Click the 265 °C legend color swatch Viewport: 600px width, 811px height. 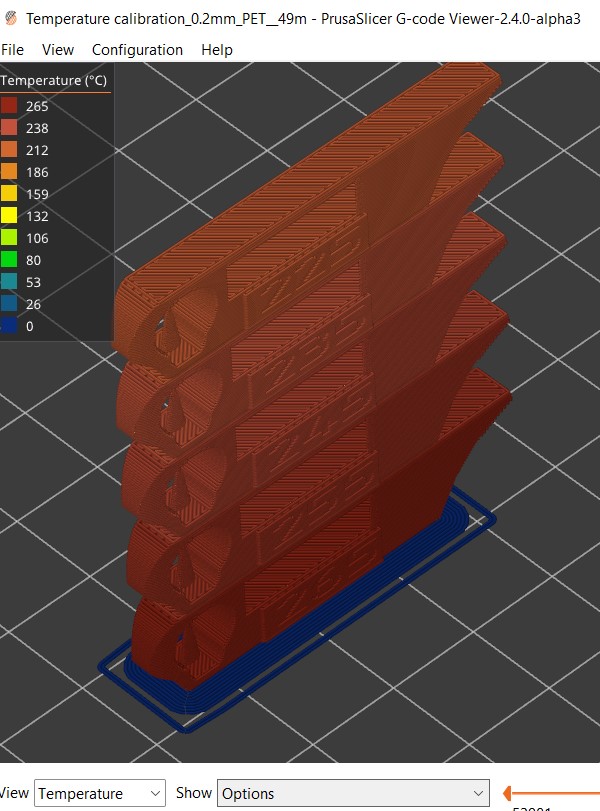(9, 106)
